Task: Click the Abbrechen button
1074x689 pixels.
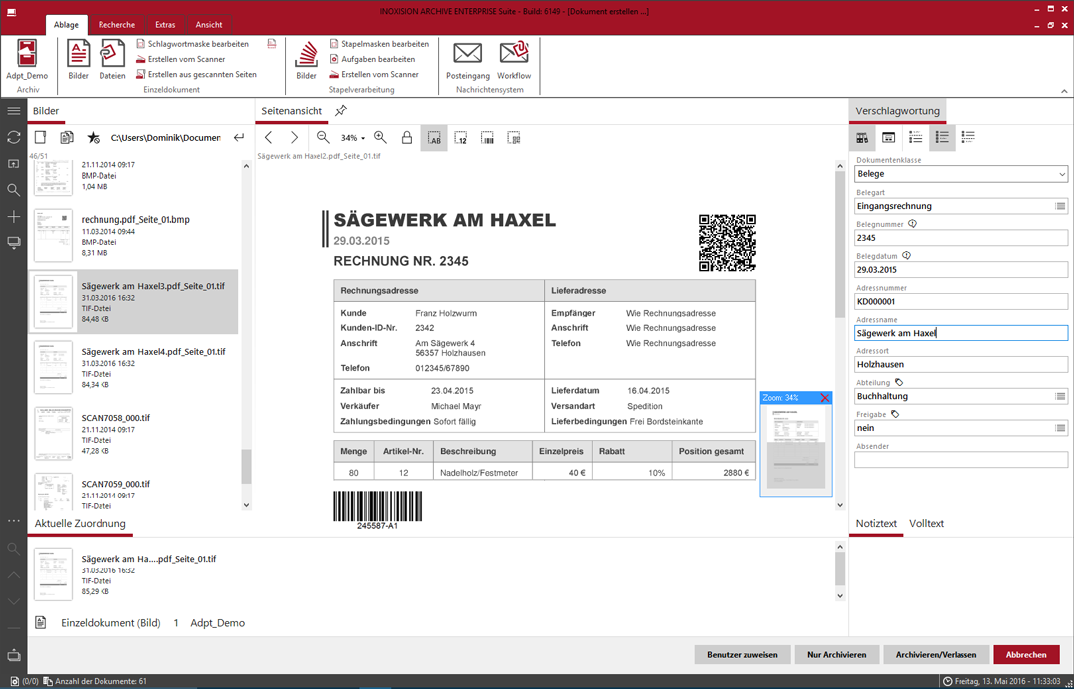Action: click(1025, 655)
